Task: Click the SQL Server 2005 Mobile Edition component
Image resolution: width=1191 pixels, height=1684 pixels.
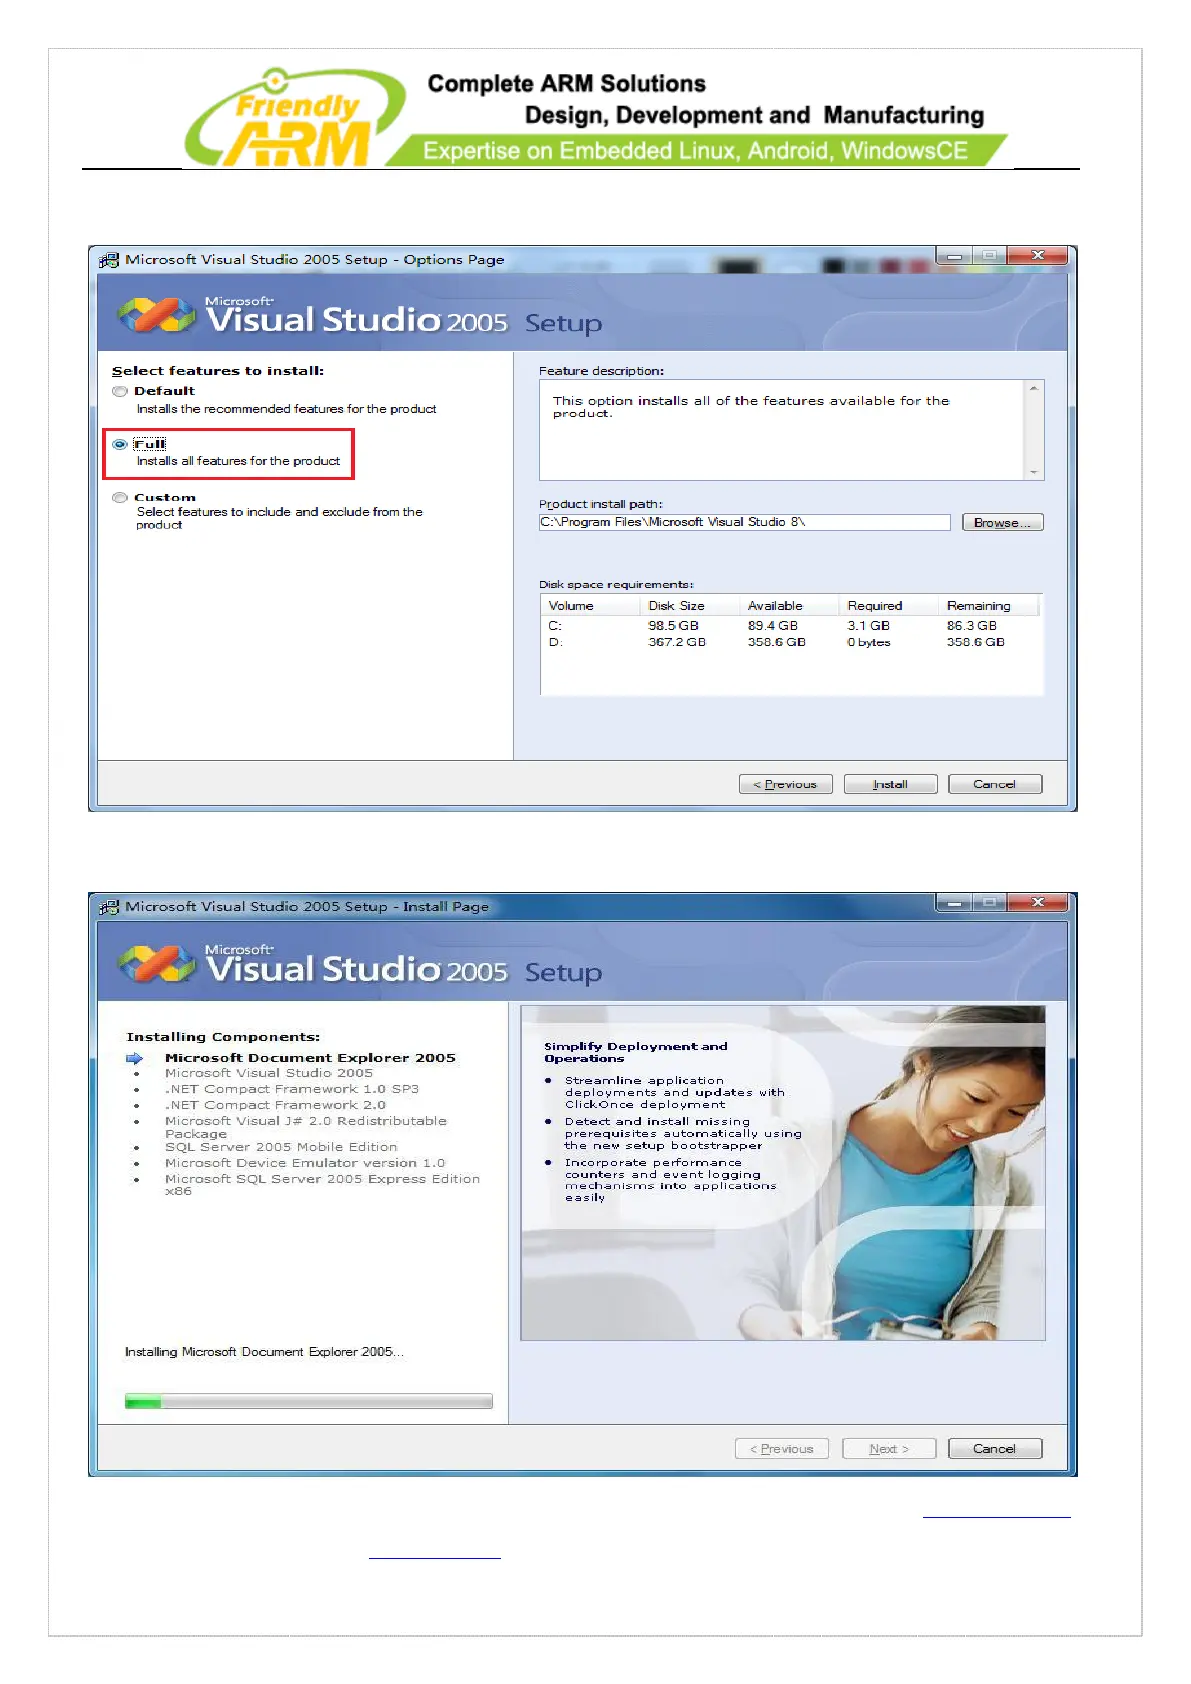Action: click(x=280, y=1147)
